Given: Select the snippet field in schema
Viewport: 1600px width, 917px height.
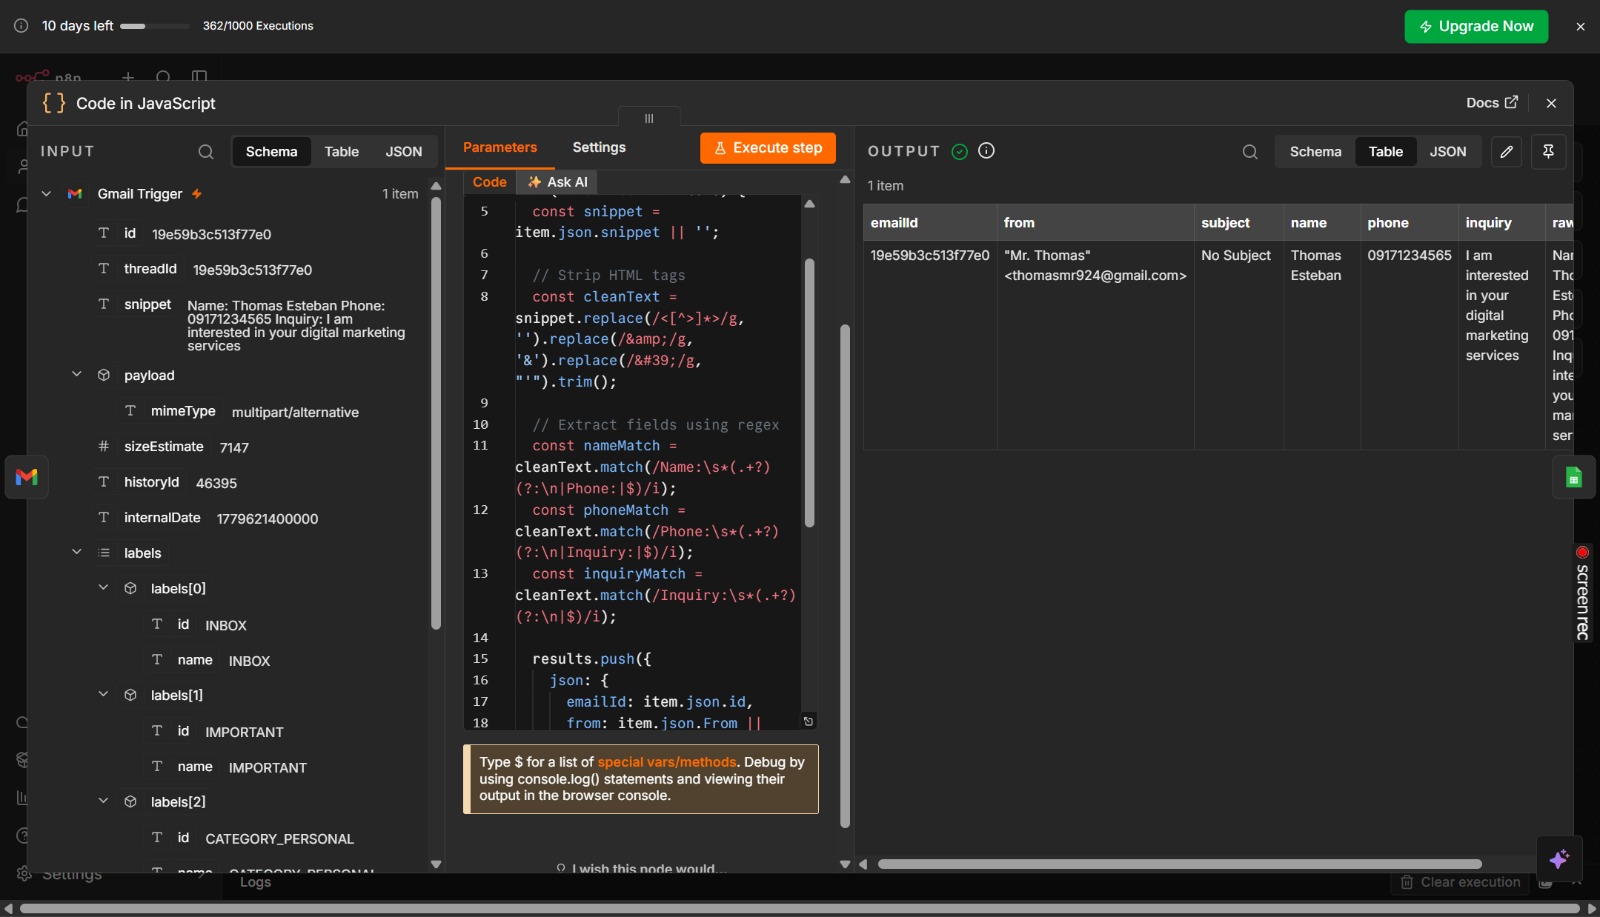Looking at the screenshot, I should tap(148, 305).
